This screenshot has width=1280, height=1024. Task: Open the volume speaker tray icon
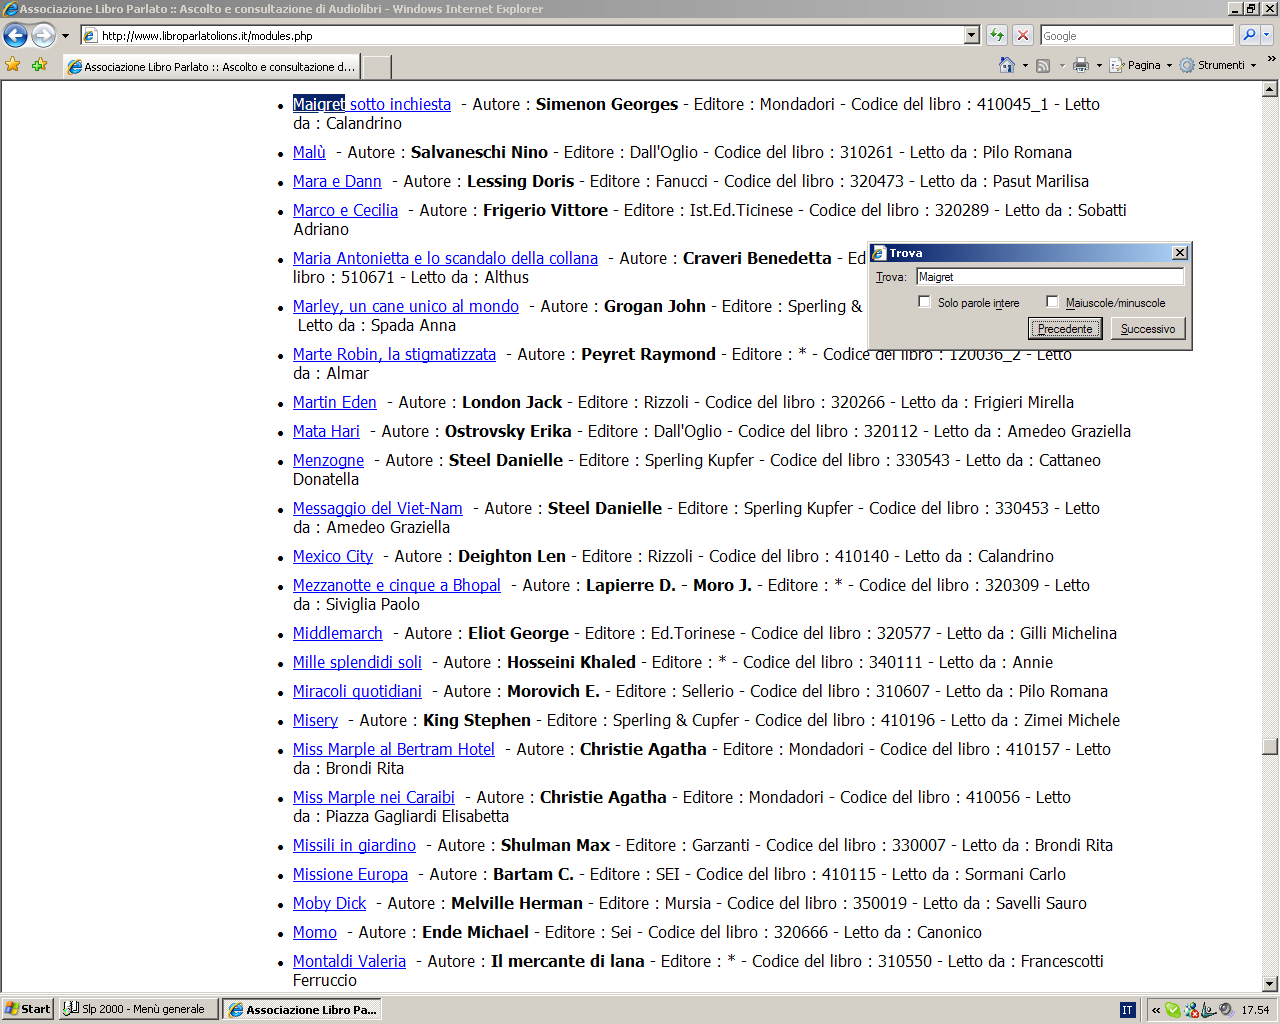1227,1010
